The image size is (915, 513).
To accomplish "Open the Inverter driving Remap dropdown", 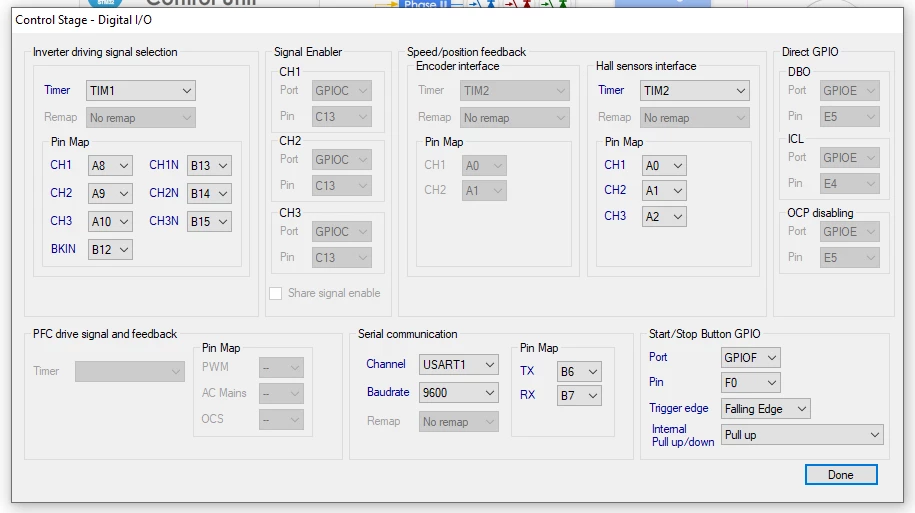I will (141, 118).
